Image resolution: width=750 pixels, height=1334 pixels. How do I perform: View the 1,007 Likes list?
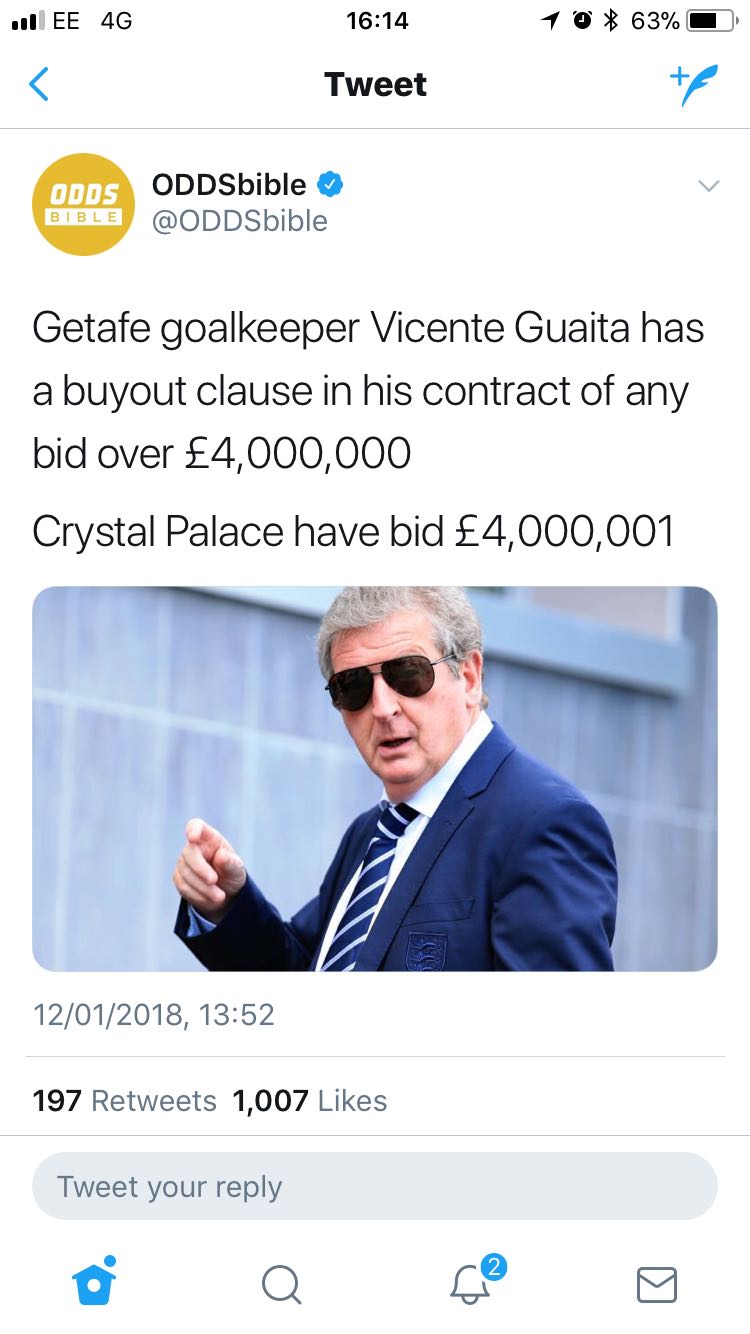(310, 1101)
